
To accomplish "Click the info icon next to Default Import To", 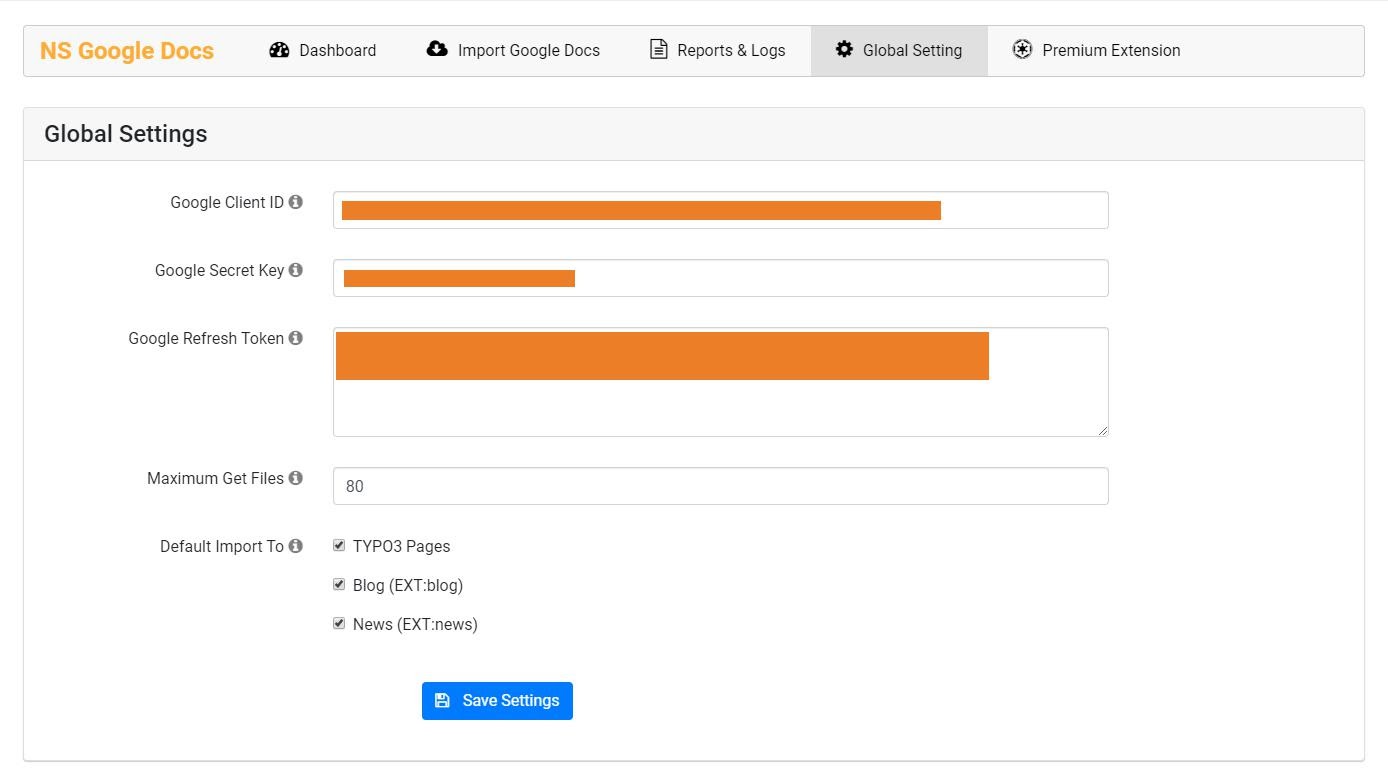I will coord(296,546).
